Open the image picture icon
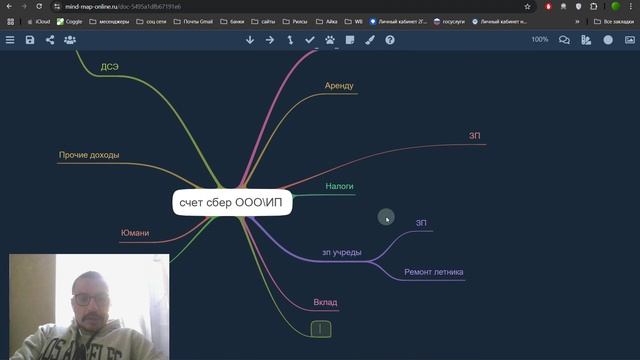This screenshot has width=640, height=360. 630,40
